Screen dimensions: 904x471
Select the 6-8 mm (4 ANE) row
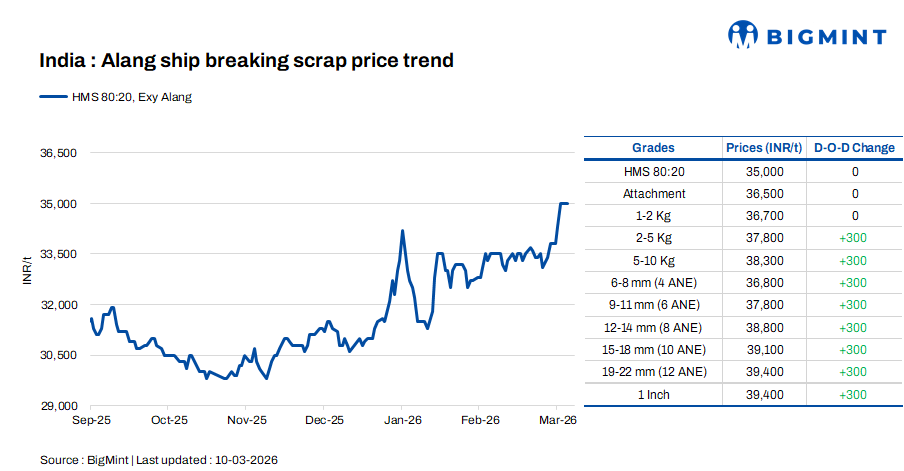tap(654, 283)
